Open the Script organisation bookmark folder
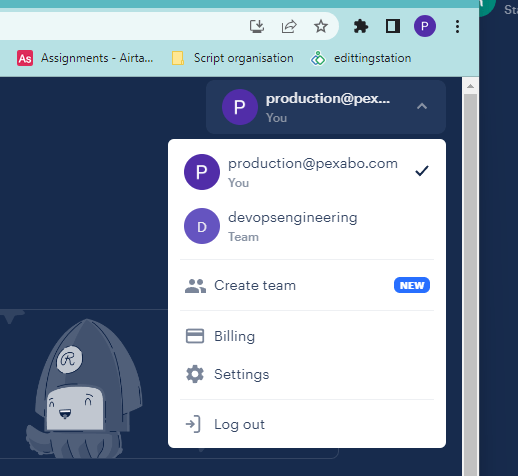Viewport: 518px width, 476px height. (233, 58)
